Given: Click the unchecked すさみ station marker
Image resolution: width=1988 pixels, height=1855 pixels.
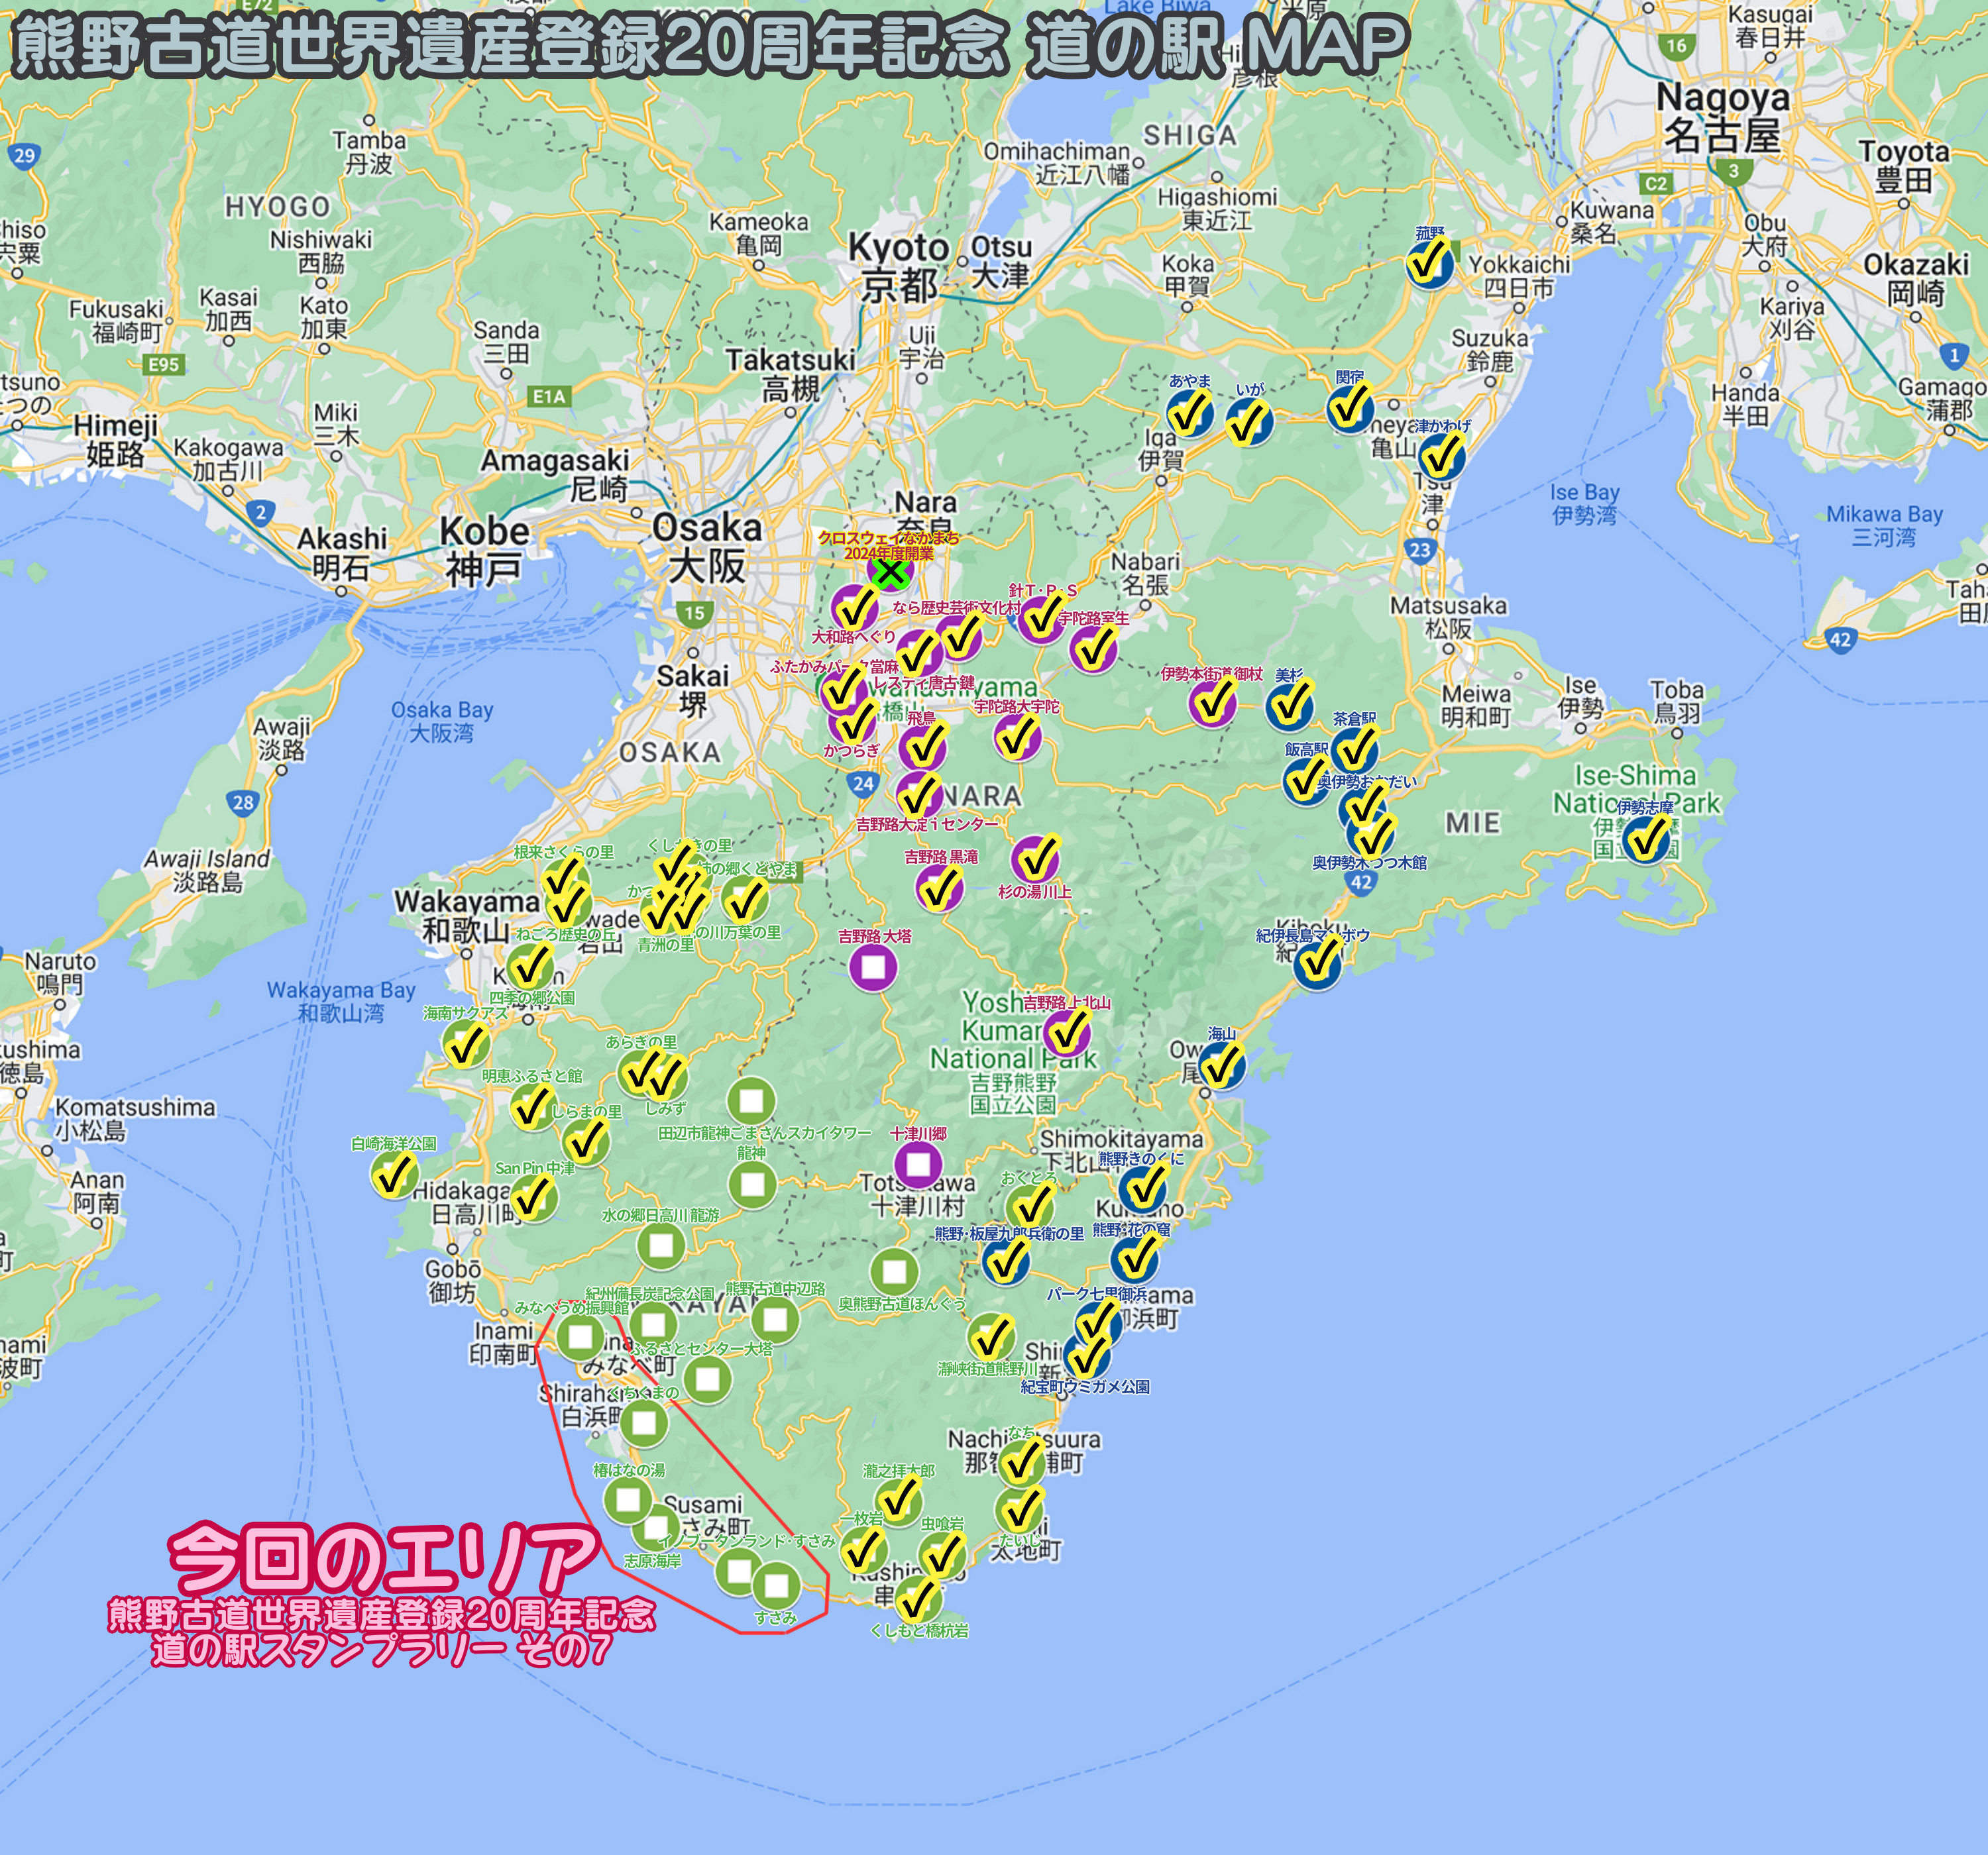Looking at the screenshot, I should (x=776, y=1585).
